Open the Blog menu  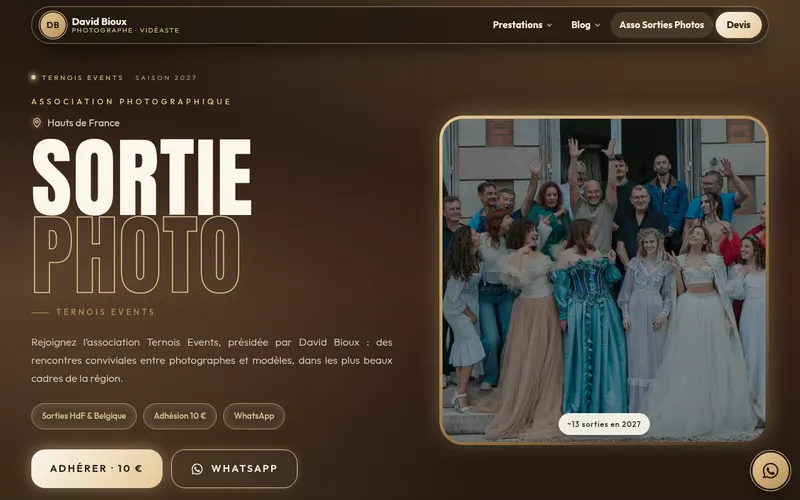585,25
